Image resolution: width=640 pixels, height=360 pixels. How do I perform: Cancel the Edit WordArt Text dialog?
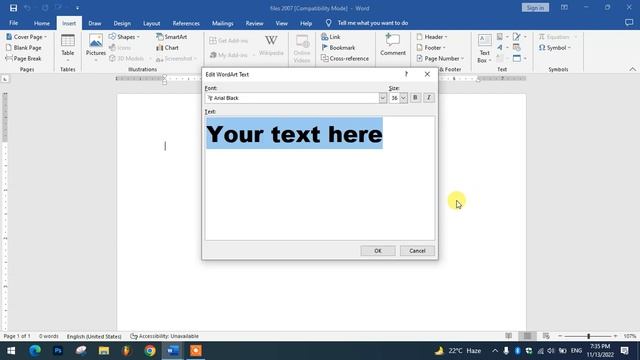(x=417, y=251)
